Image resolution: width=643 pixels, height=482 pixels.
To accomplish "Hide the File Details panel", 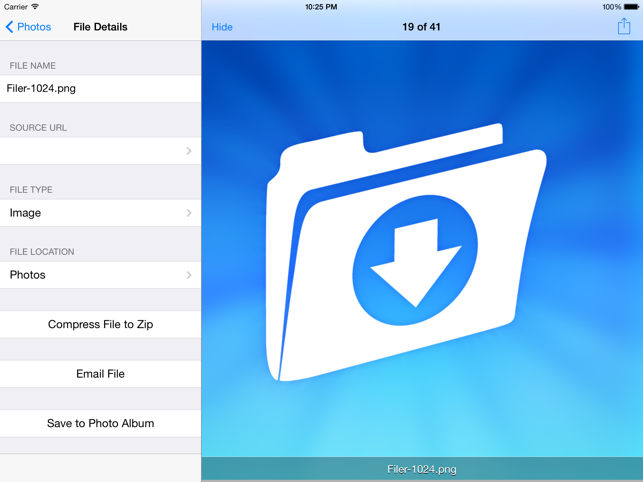I will tap(222, 27).
